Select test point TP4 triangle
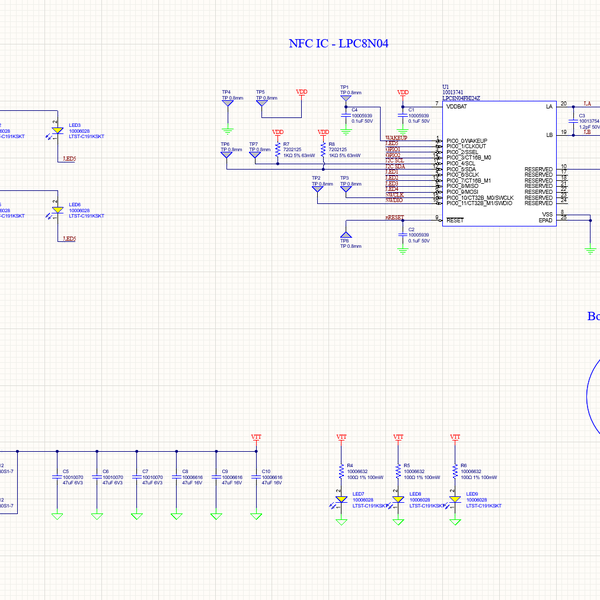This screenshot has height=600, width=600. [228, 103]
